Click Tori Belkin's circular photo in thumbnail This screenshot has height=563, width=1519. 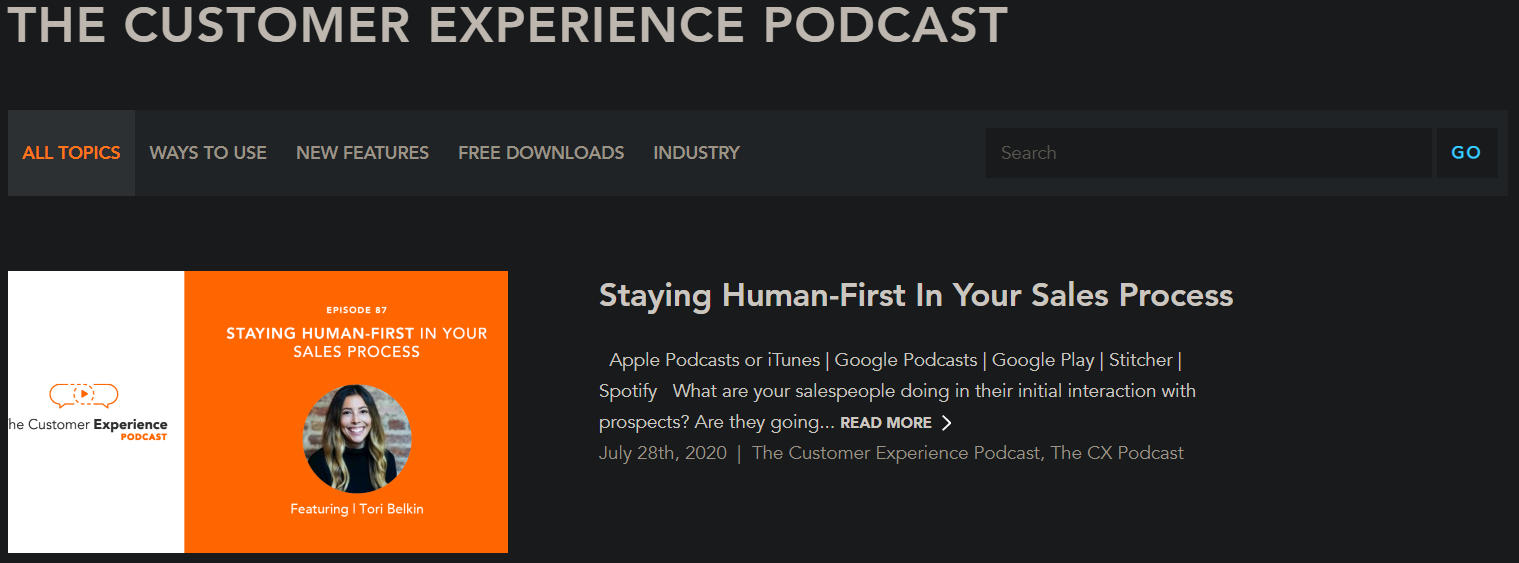click(x=357, y=439)
